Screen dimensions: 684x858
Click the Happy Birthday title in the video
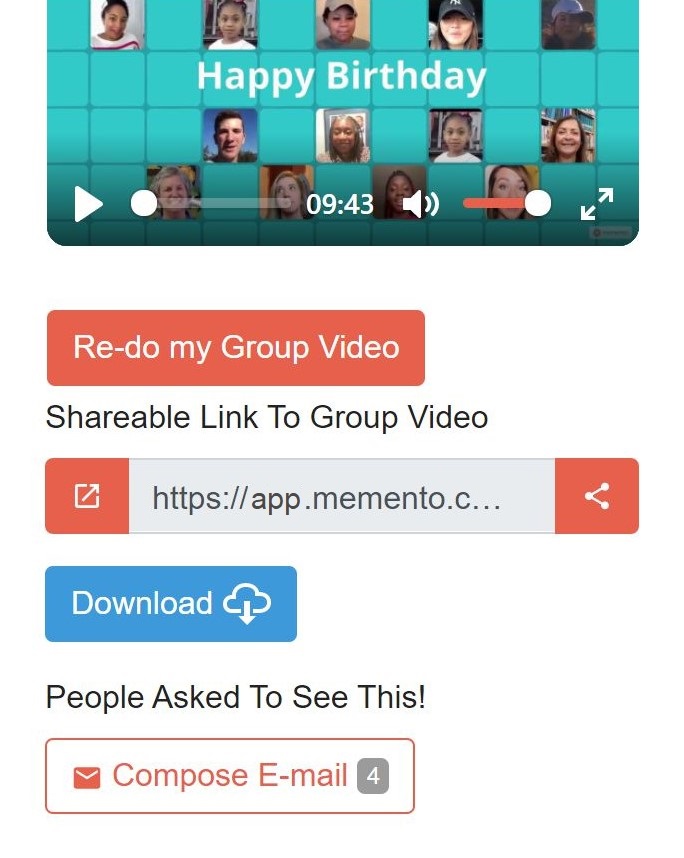[341, 76]
